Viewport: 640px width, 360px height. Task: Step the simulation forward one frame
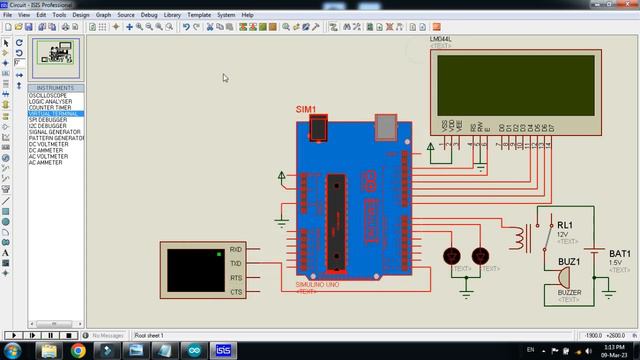click(32, 336)
